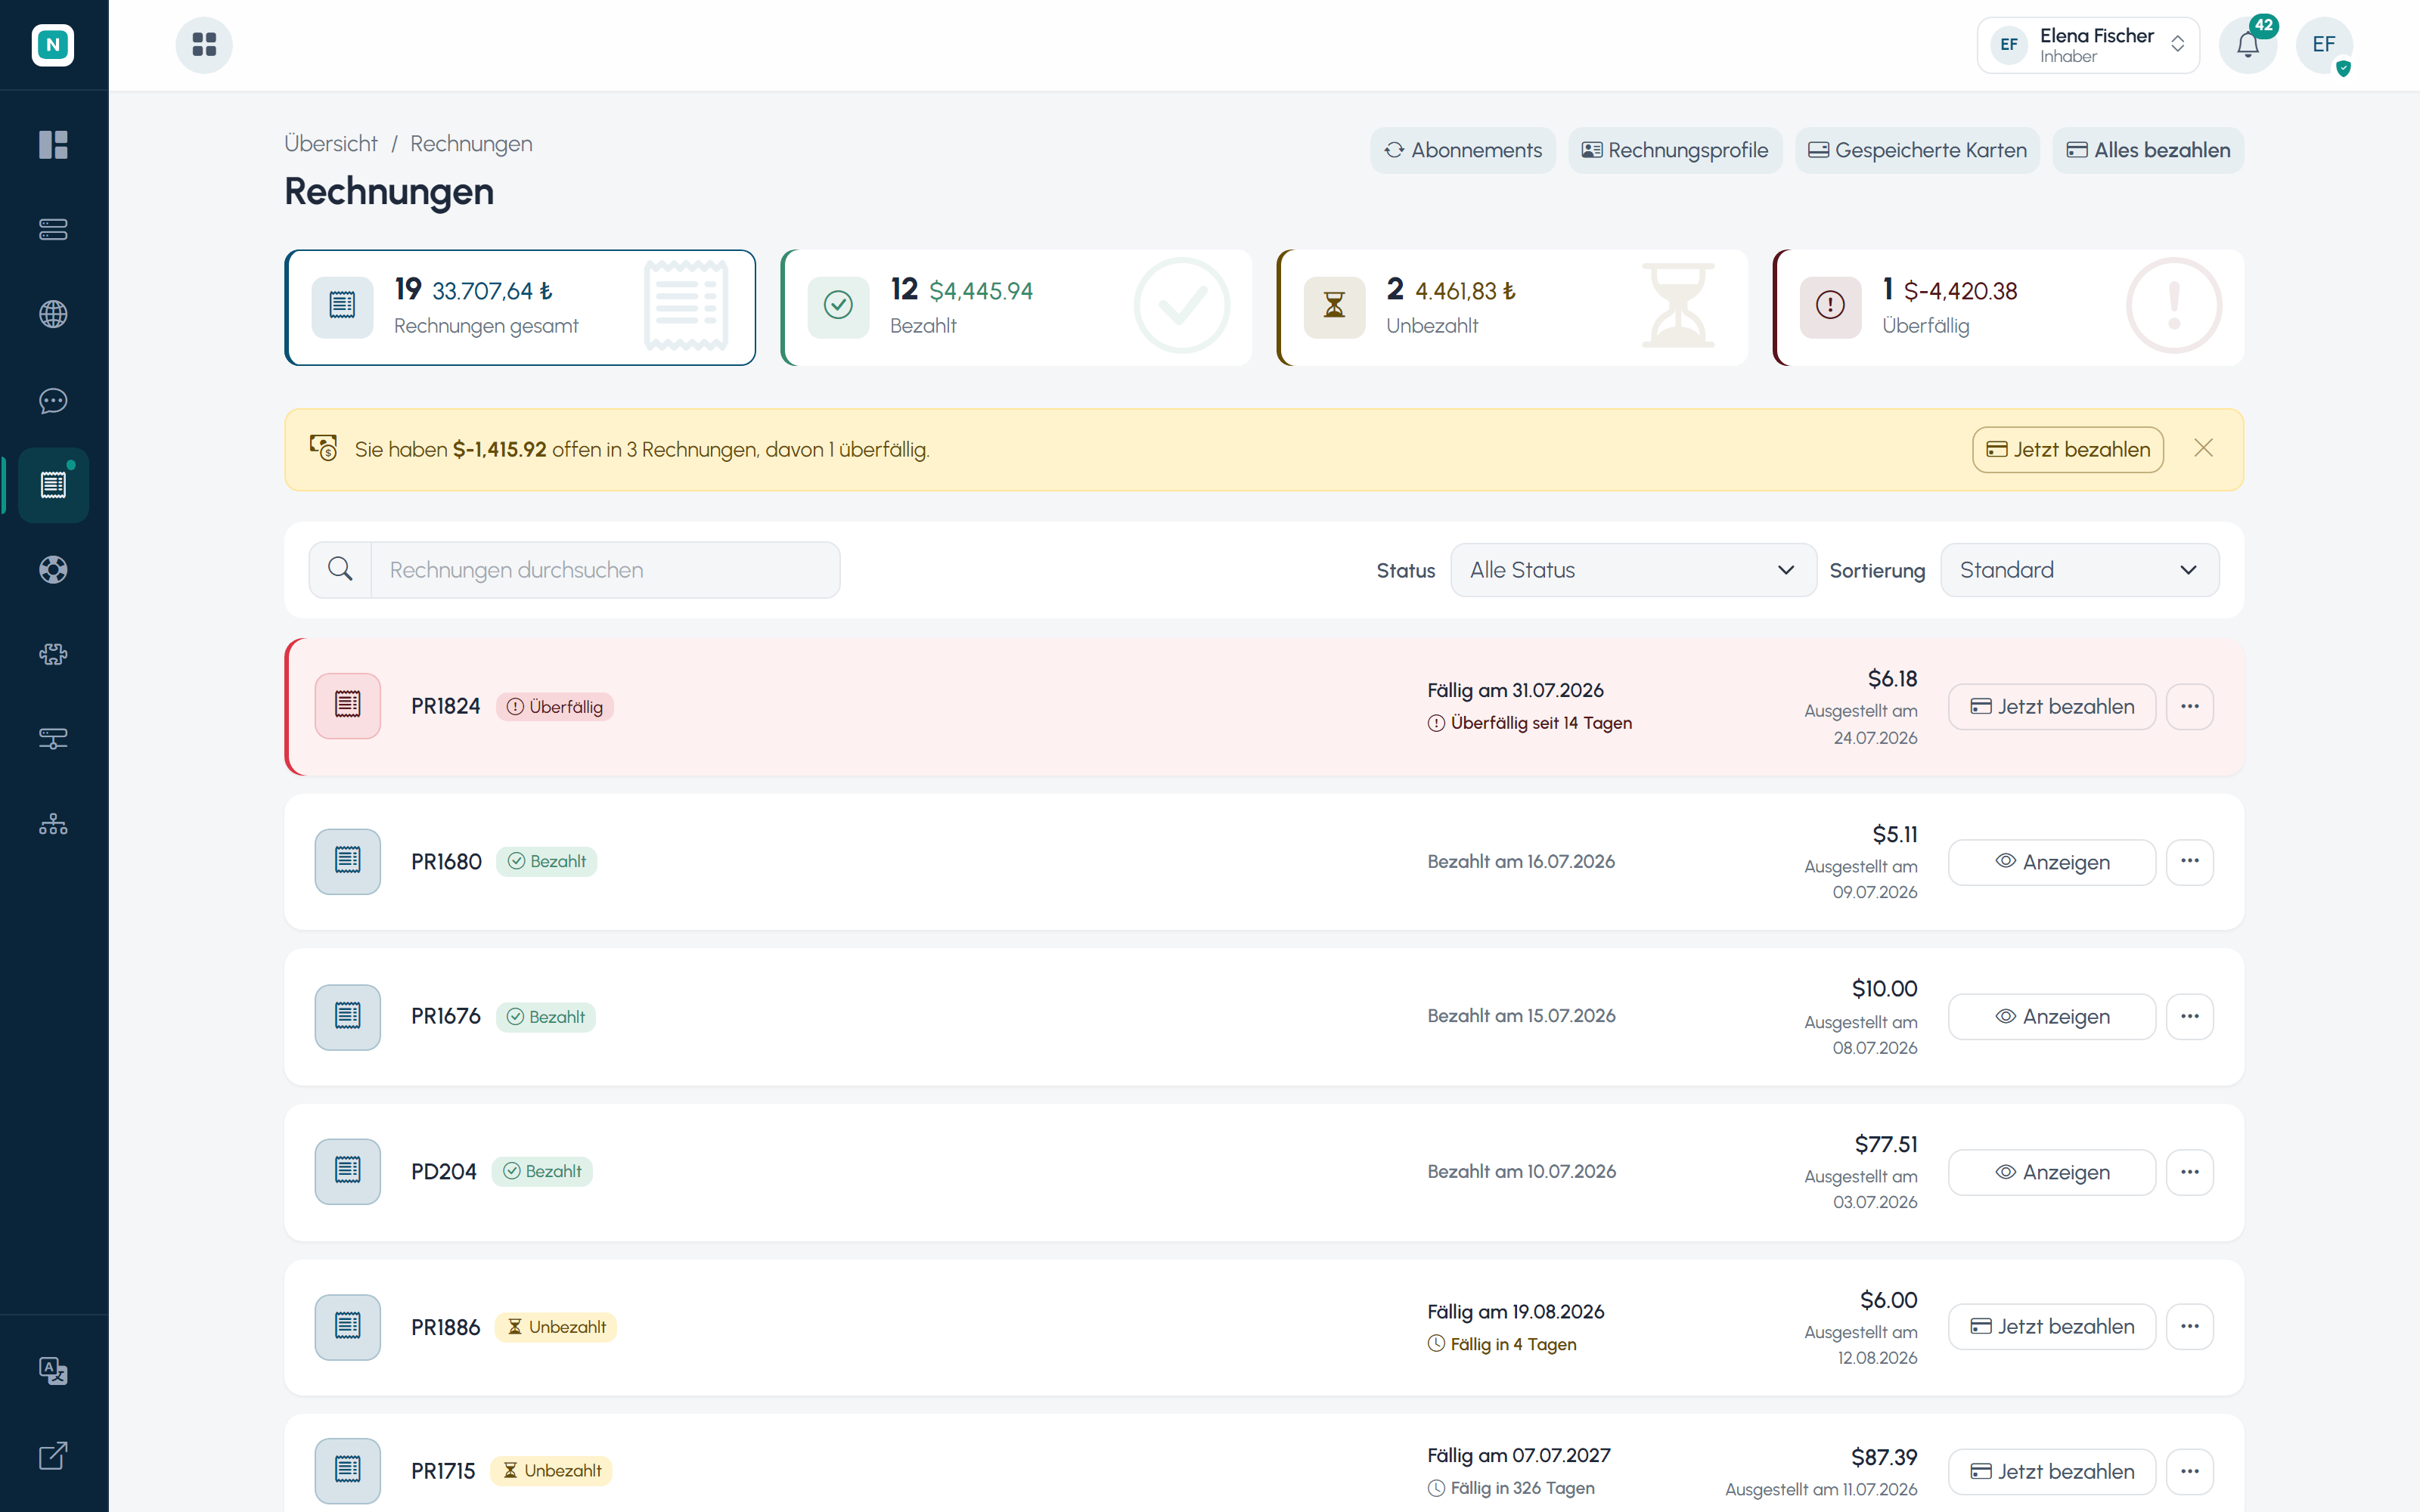Expand the Elena Fischer account switcher

coord(2088,45)
